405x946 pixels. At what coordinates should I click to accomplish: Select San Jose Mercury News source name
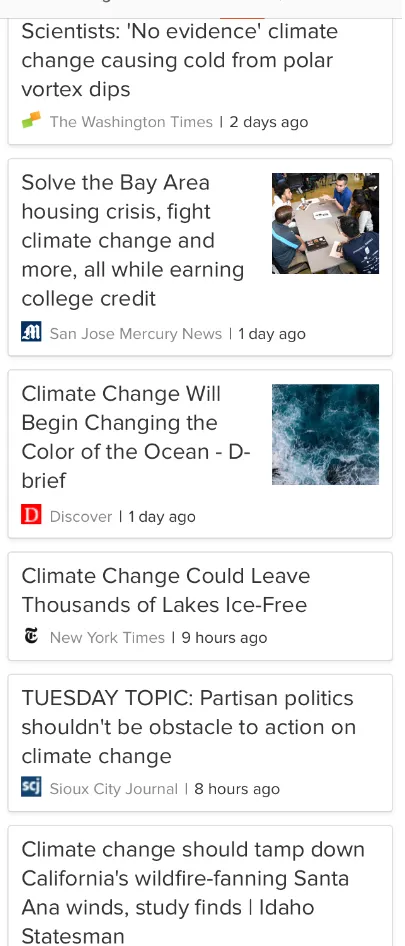coord(136,334)
